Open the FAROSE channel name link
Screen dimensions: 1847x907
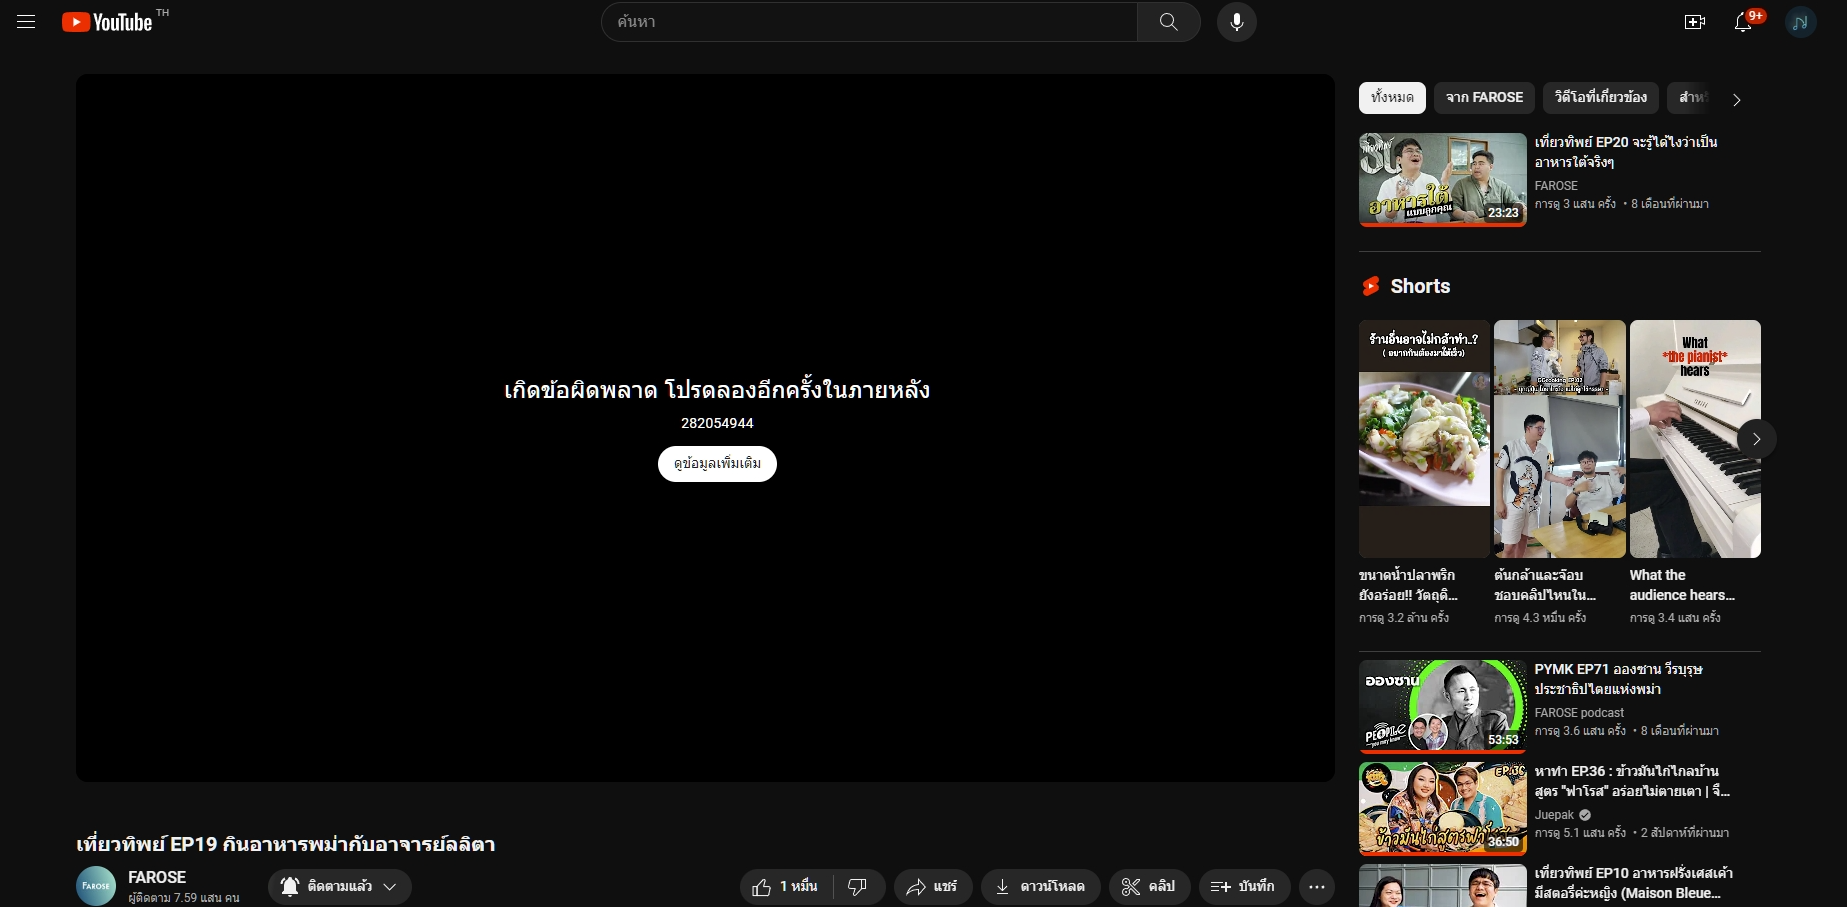point(157,876)
